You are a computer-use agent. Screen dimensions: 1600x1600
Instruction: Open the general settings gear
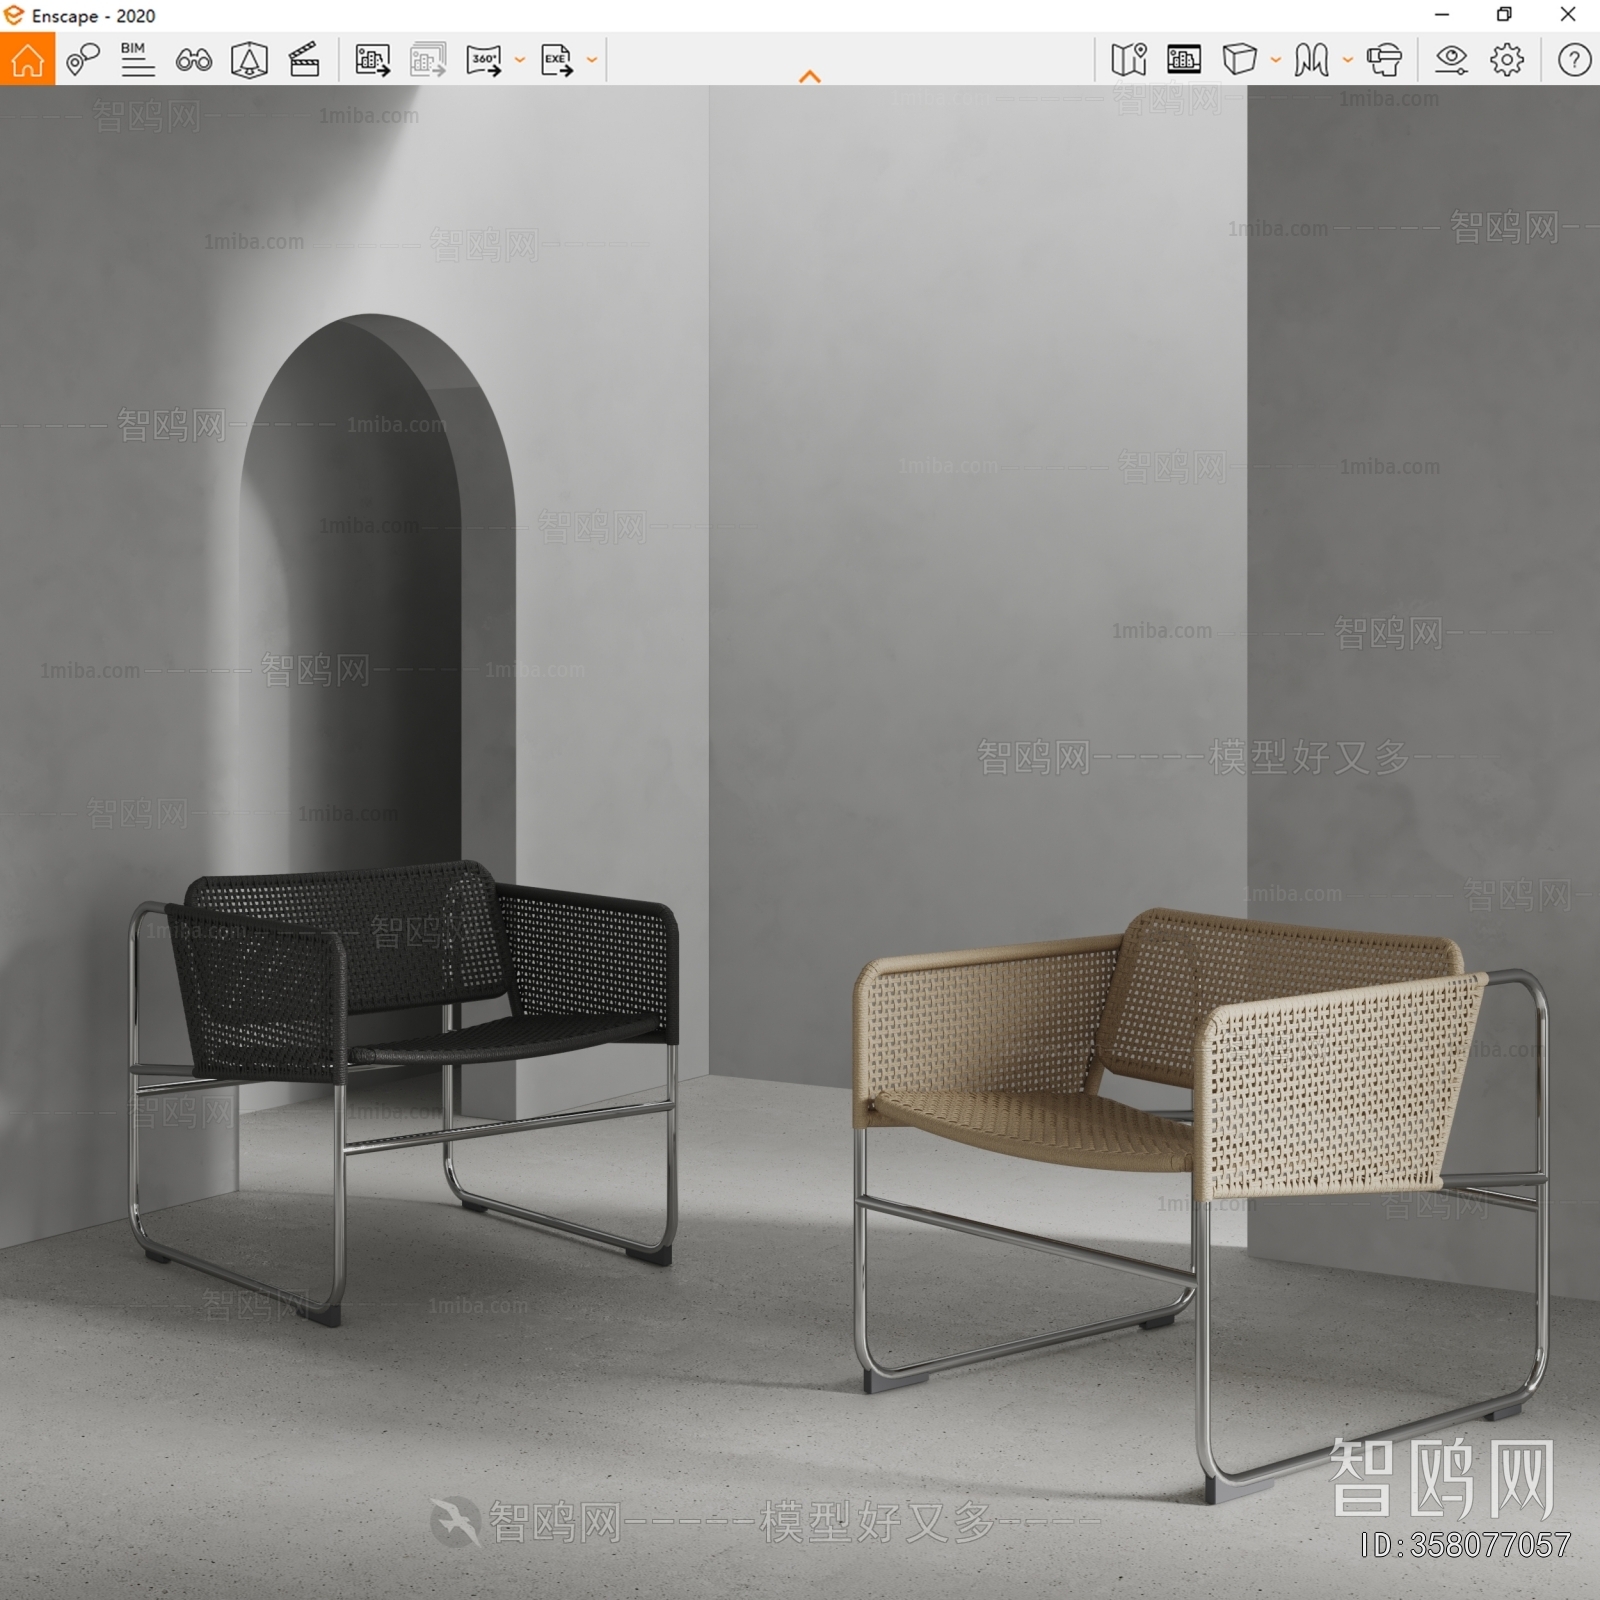(1506, 60)
